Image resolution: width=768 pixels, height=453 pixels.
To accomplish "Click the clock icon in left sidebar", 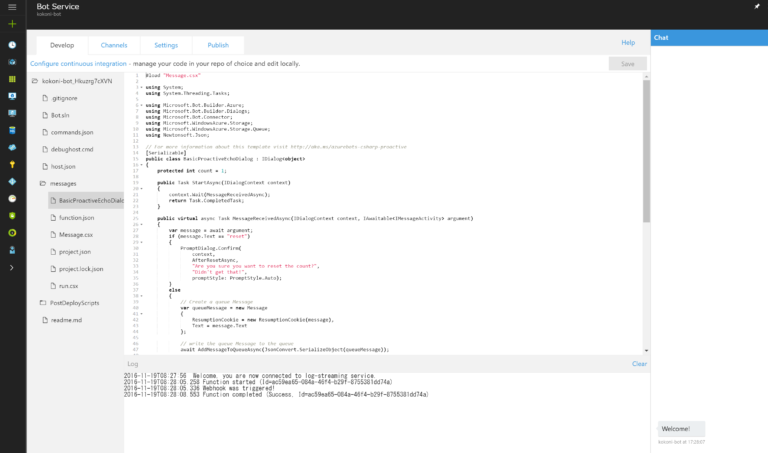I will tap(11, 45).
